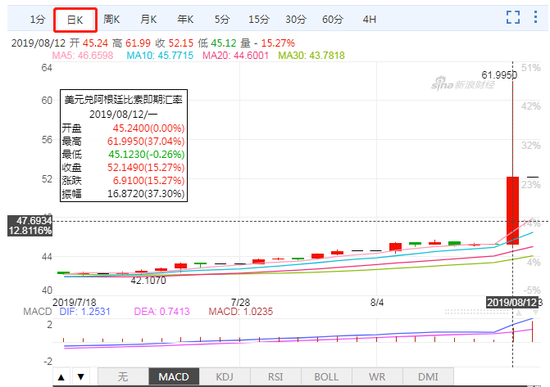The height and width of the screenshot is (387, 550).
Task: Click the 2019/7/18 start date label
Action: click(x=74, y=302)
